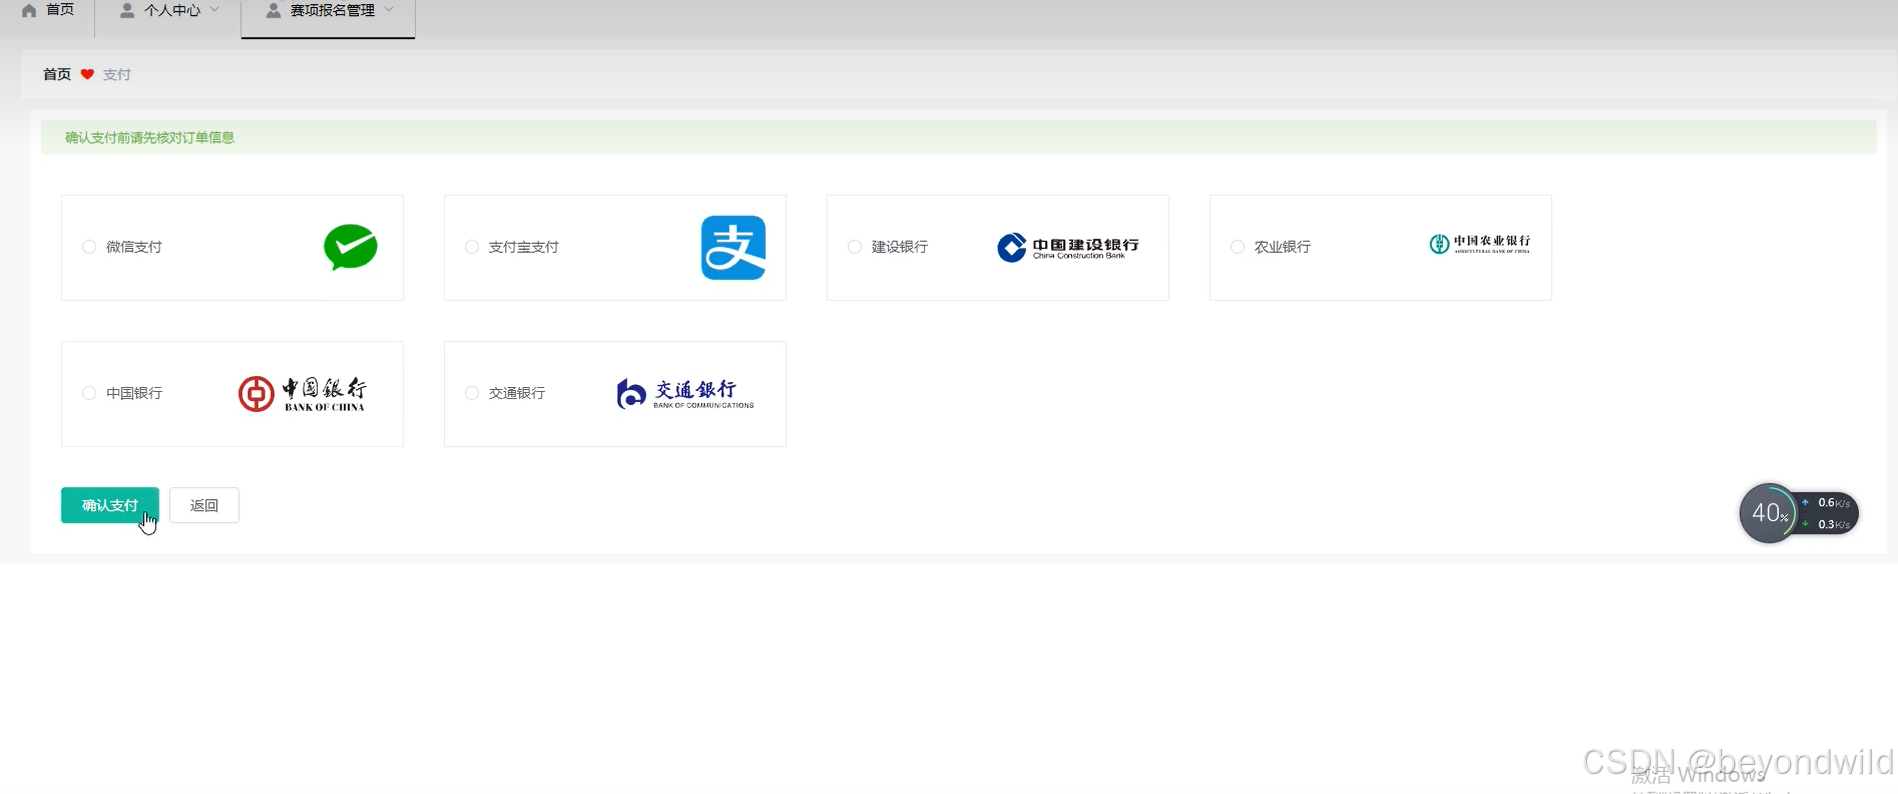Image resolution: width=1898 pixels, height=794 pixels.
Task: Open the 首页 tab in the top nav
Action: (x=47, y=11)
